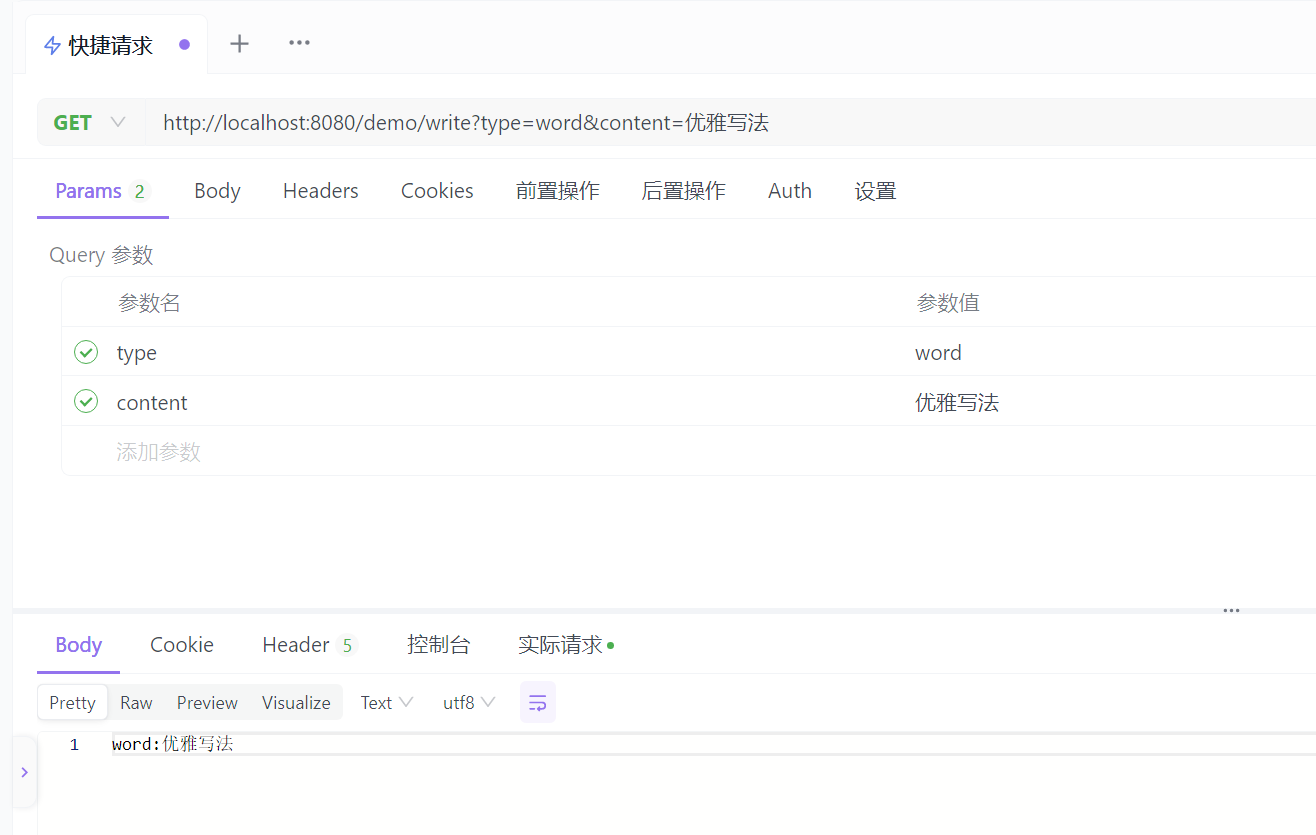Select the response Body tab
This screenshot has height=835, width=1316.
tap(78, 645)
